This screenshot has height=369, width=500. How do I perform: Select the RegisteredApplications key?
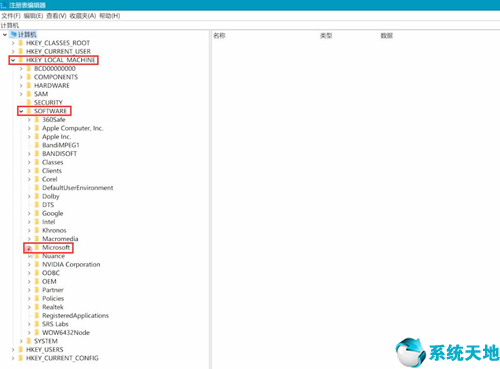(x=75, y=315)
